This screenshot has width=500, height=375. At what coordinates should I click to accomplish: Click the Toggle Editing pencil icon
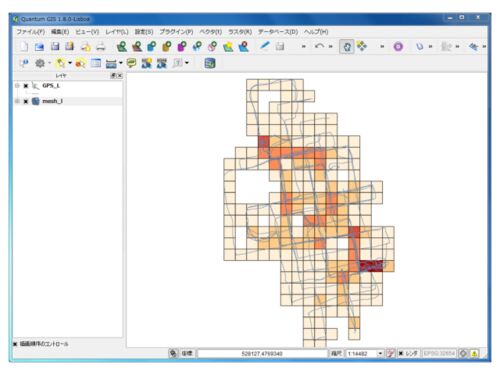(x=265, y=46)
